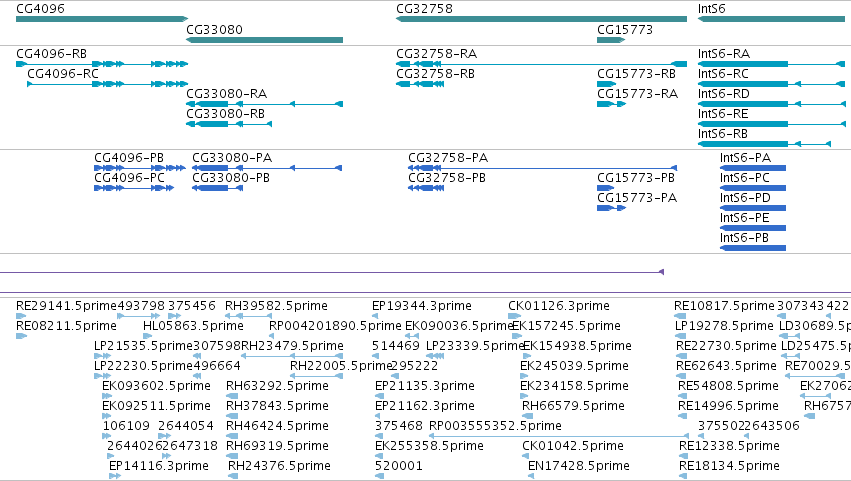Viewport: 851px width, 481px height.
Task: Select the CG15773 gene feature
Action: pyautogui.click(x=611, y=40)
